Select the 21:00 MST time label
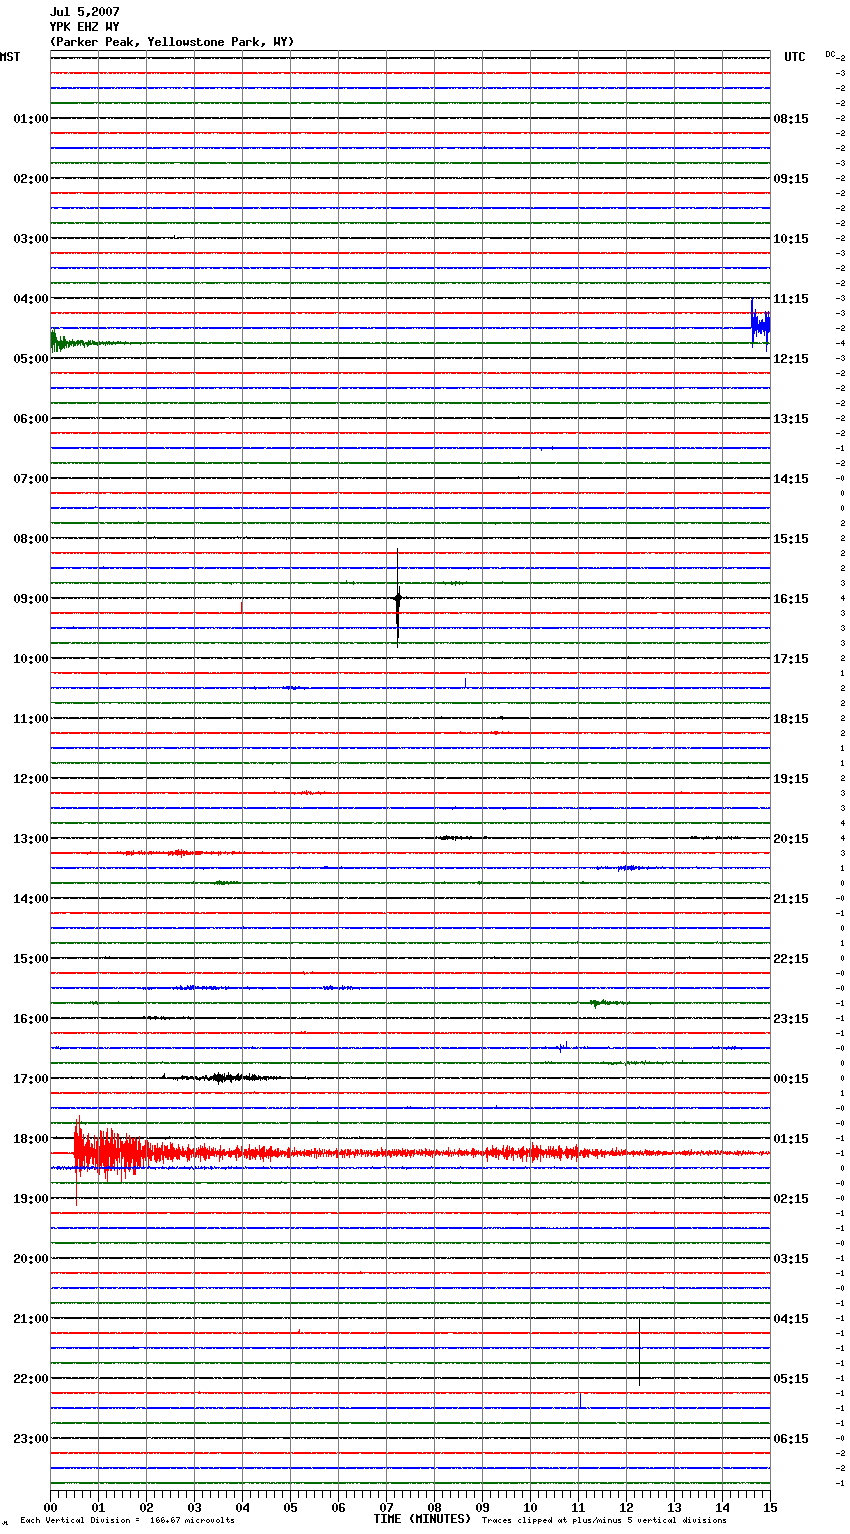Screen dimensions: 850x1534 point(30,1319)
